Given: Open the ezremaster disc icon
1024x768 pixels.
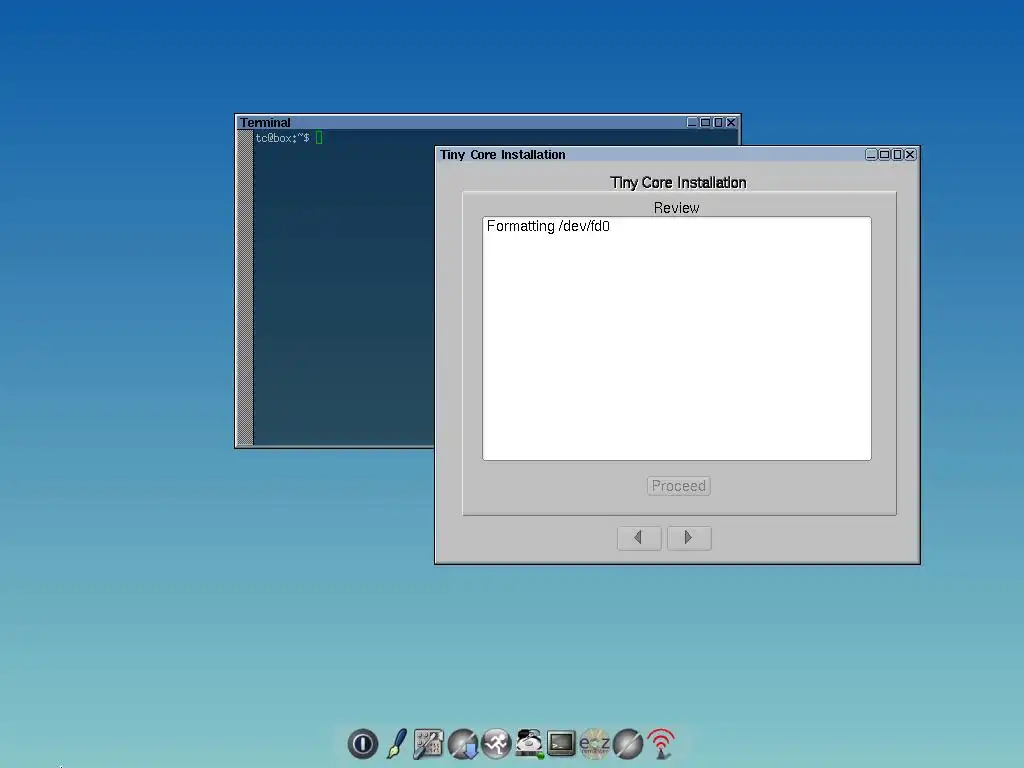Looking at the screenshot, I should pyautogui.click(x=594, y=744).
